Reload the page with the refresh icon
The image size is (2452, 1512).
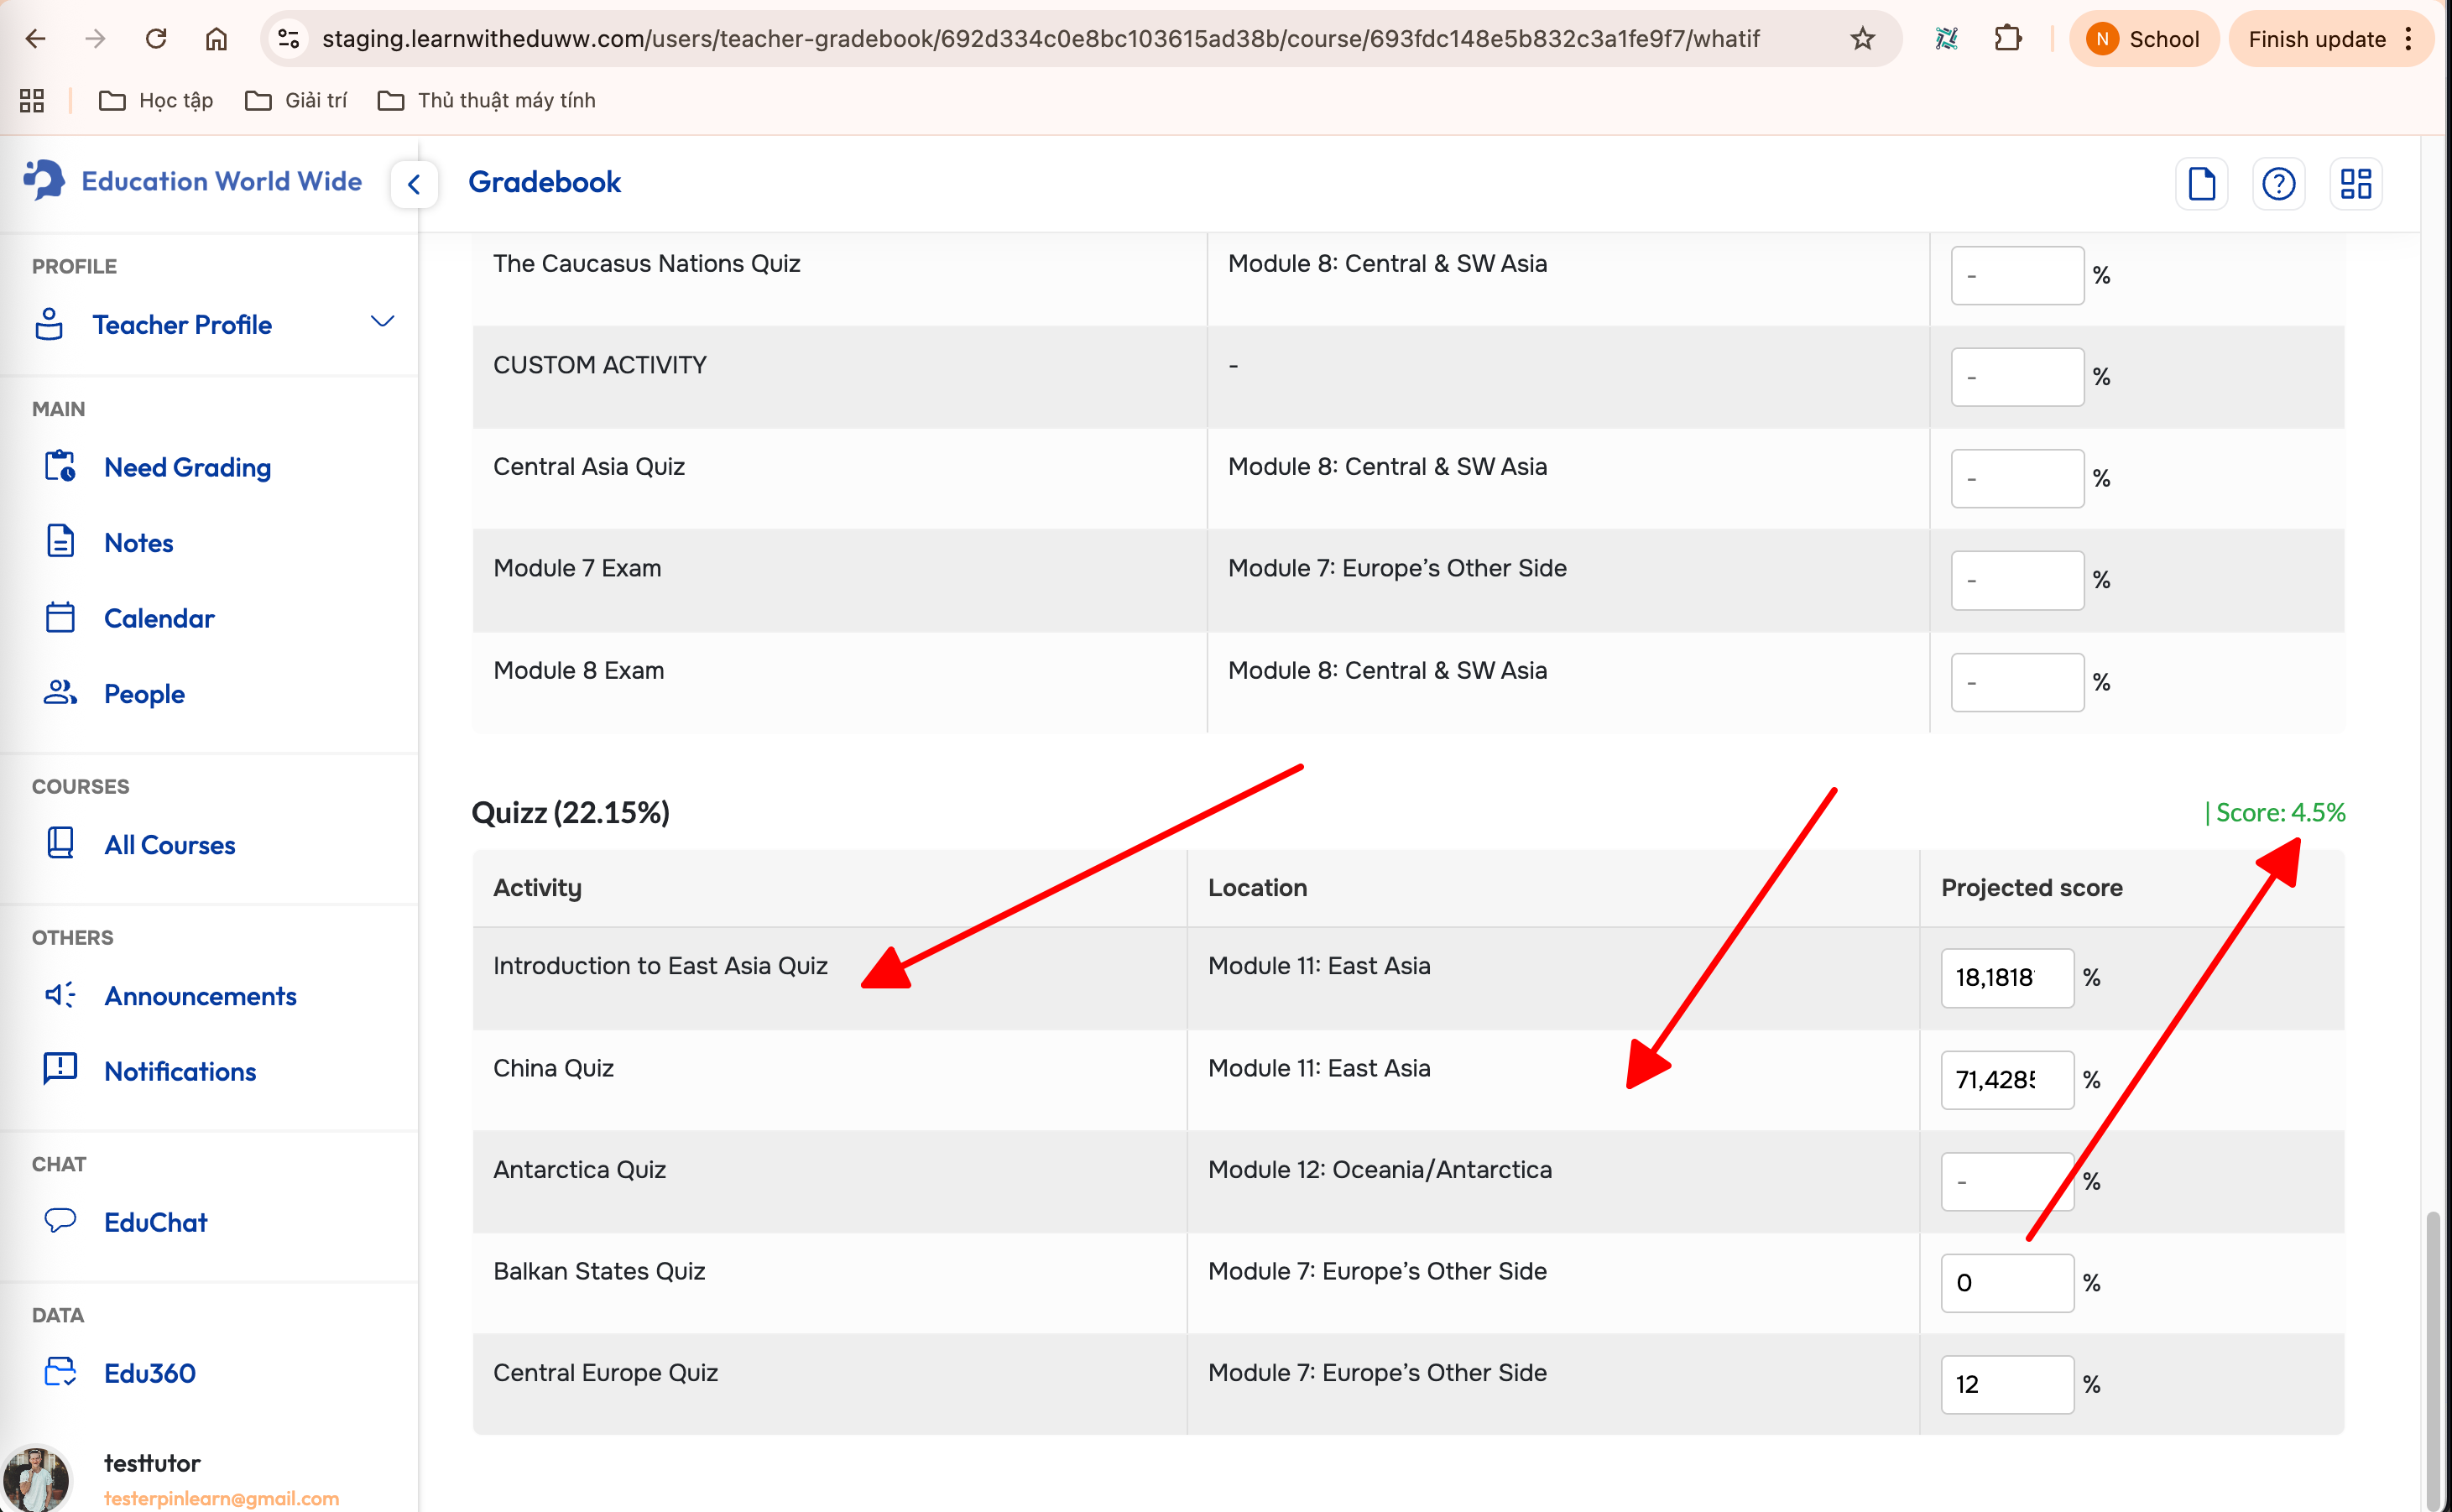pos(156,39)
